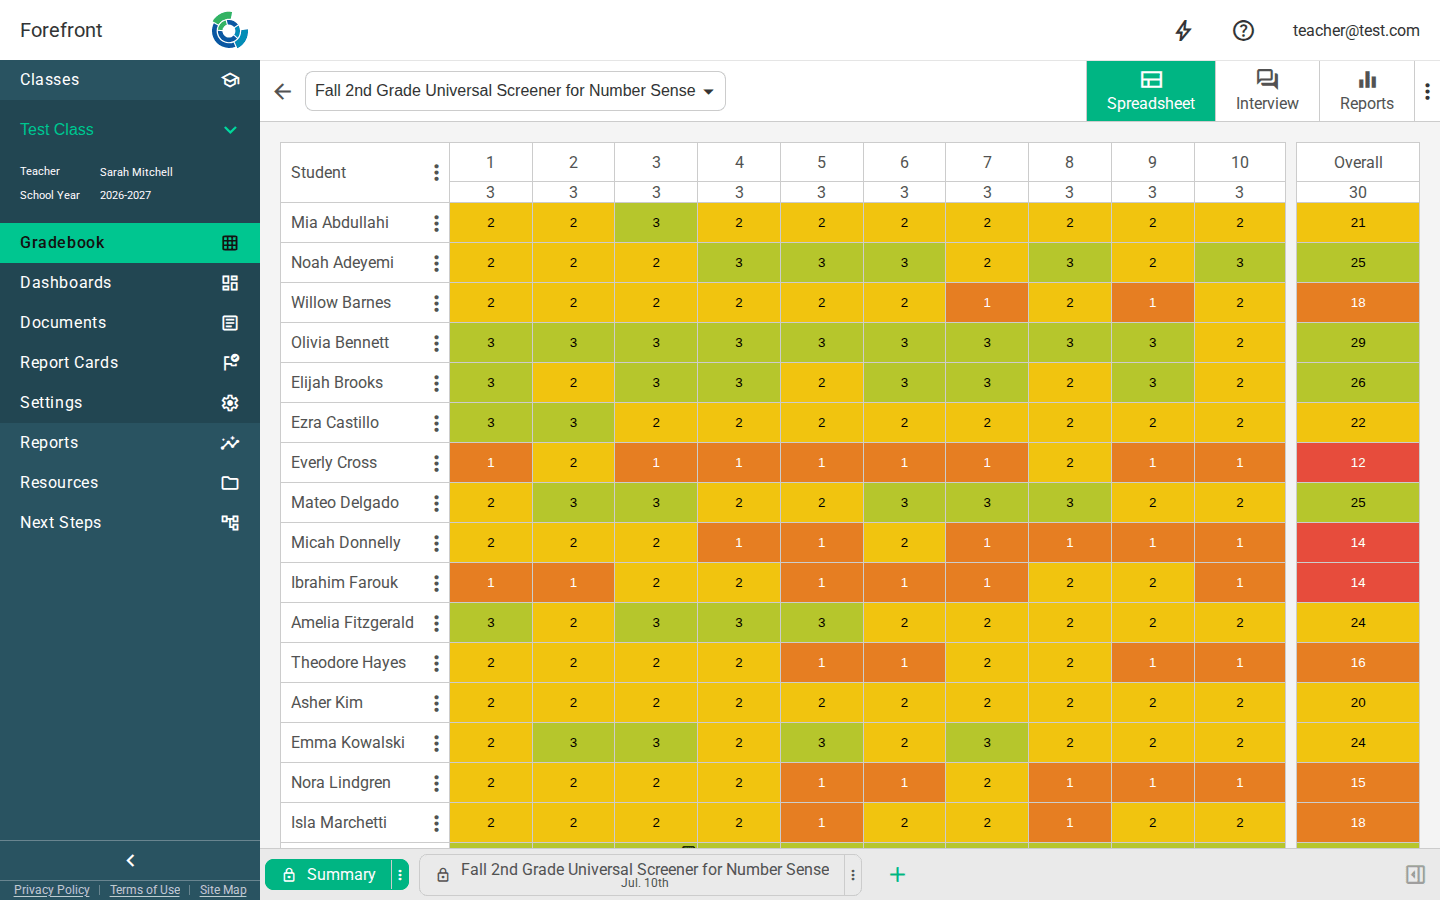Click Everly Cross's red overall score 12
The width and height of the screenshot is (1440, 900).
tap(1358, 462)
